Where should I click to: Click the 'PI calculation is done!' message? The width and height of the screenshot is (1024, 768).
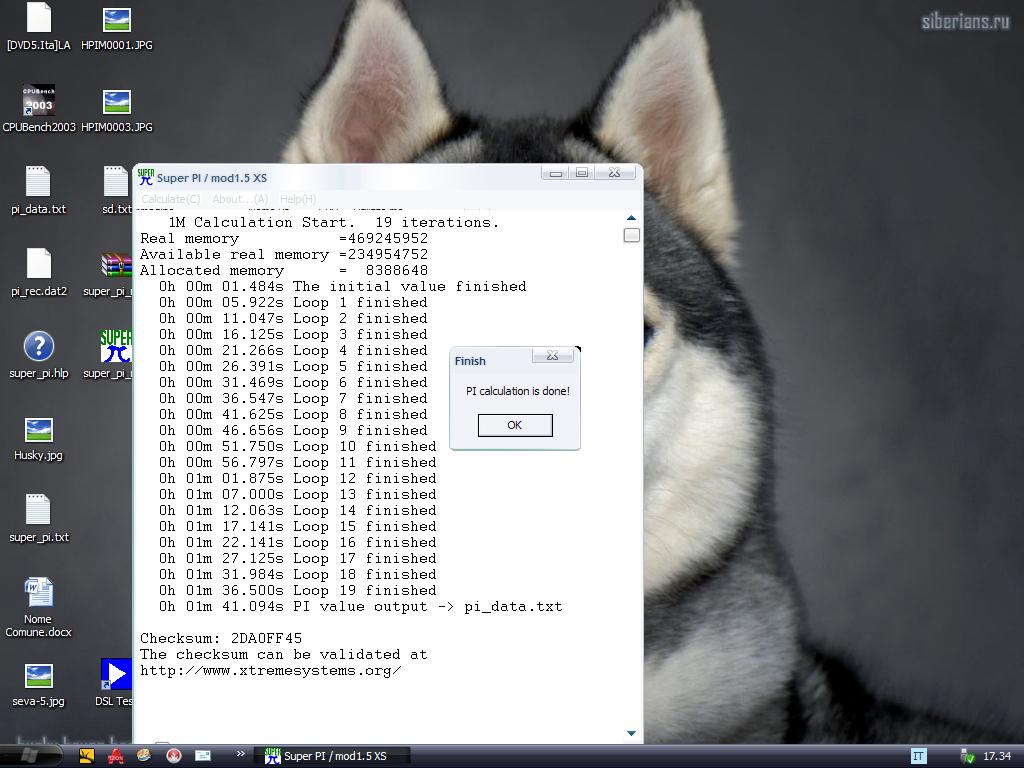518,391
